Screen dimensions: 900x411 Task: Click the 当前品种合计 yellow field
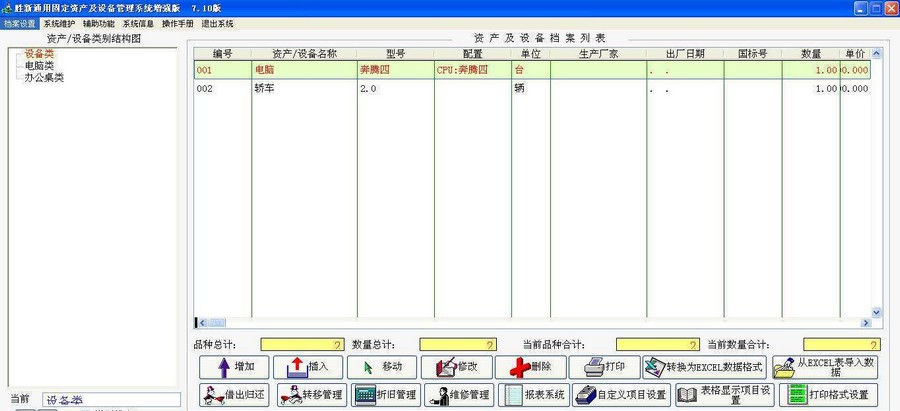(x=658, y=344)
